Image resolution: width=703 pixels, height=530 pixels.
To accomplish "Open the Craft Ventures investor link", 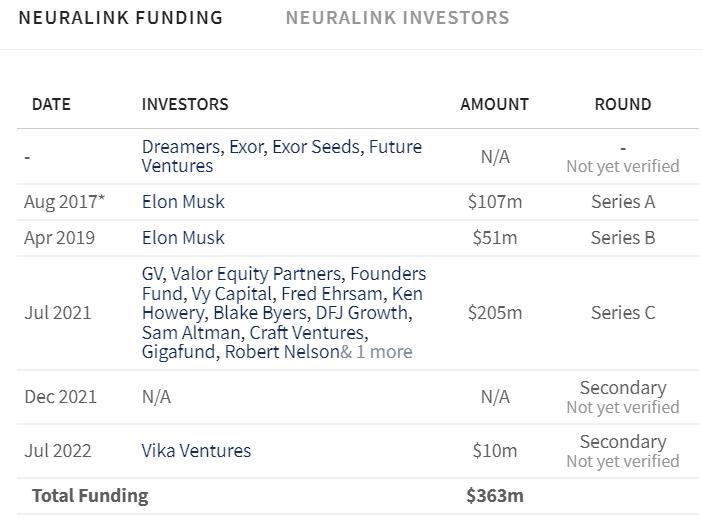I will [x=308, y=333].
